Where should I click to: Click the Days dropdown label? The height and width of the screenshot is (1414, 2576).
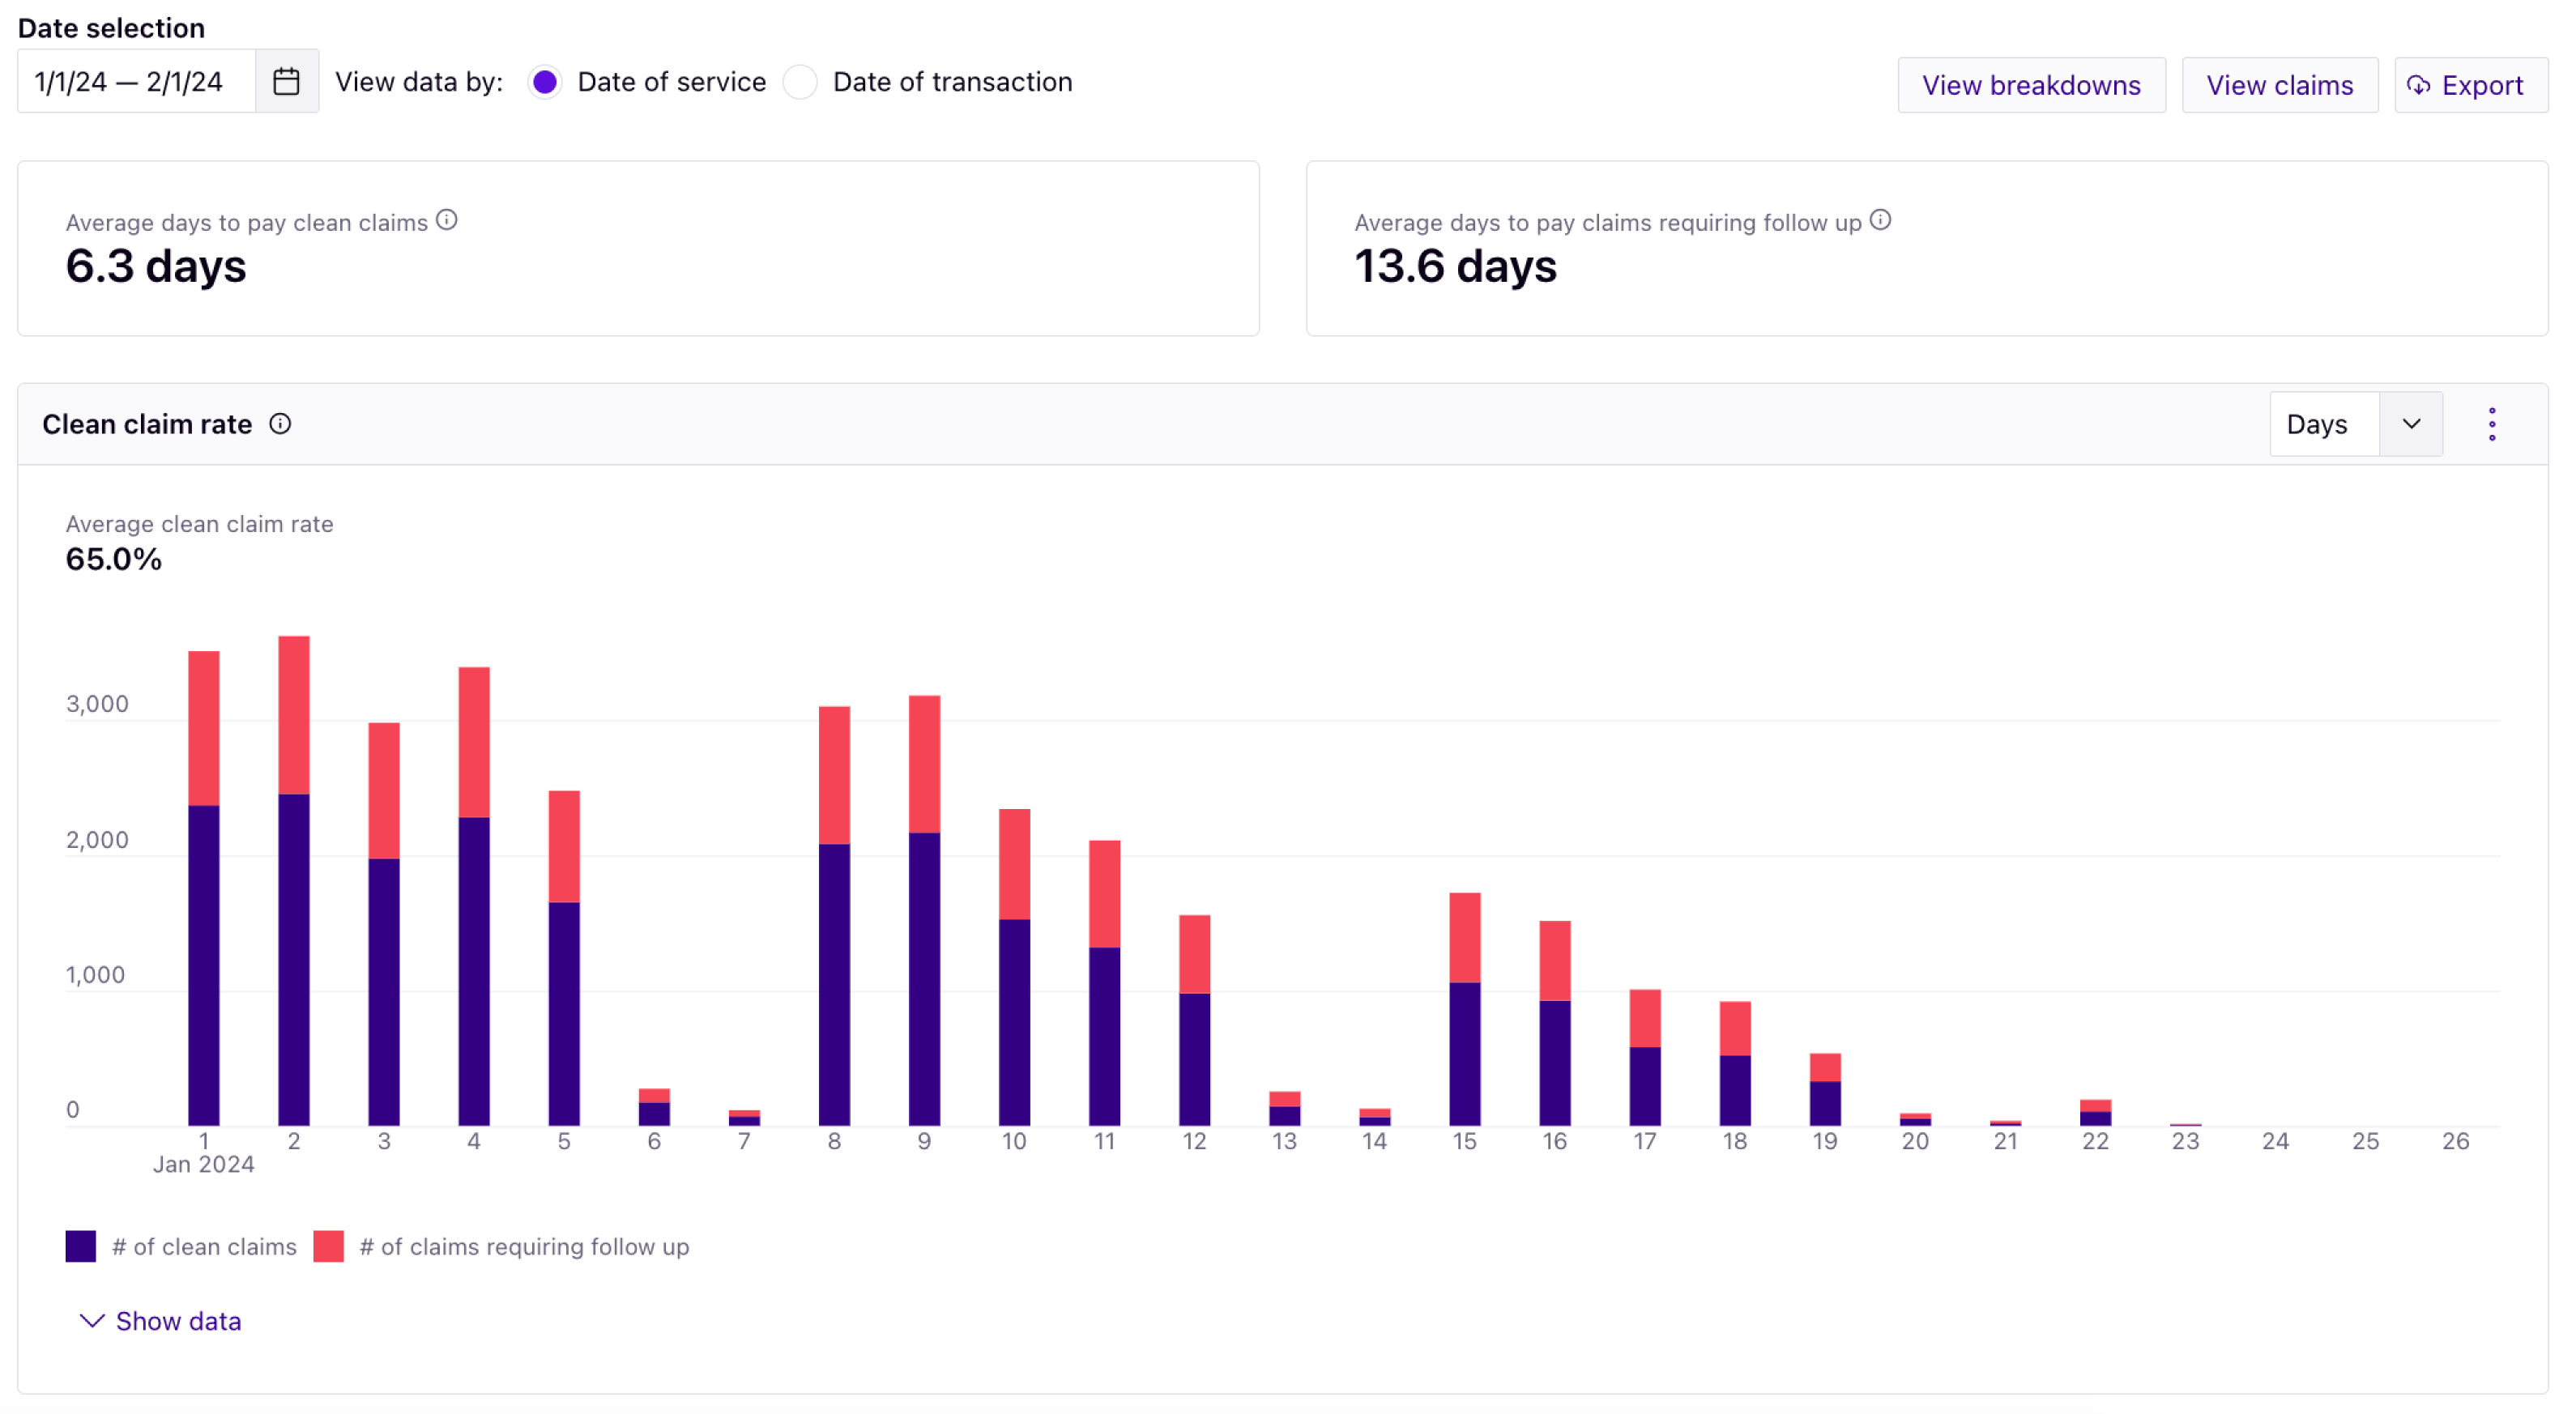2317,424
